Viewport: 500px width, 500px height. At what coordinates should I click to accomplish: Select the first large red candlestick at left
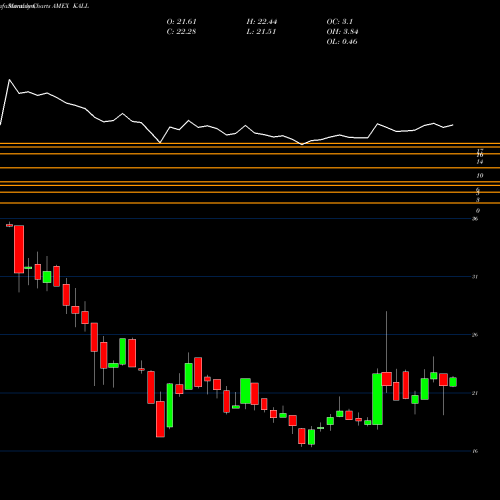click(x=19, y=249)
